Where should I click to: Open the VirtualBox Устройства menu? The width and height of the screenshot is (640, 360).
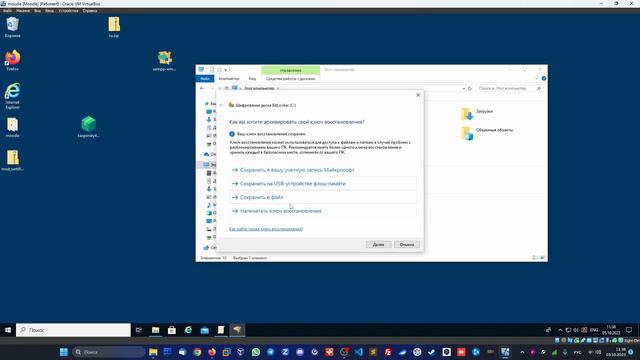(68, 11)
